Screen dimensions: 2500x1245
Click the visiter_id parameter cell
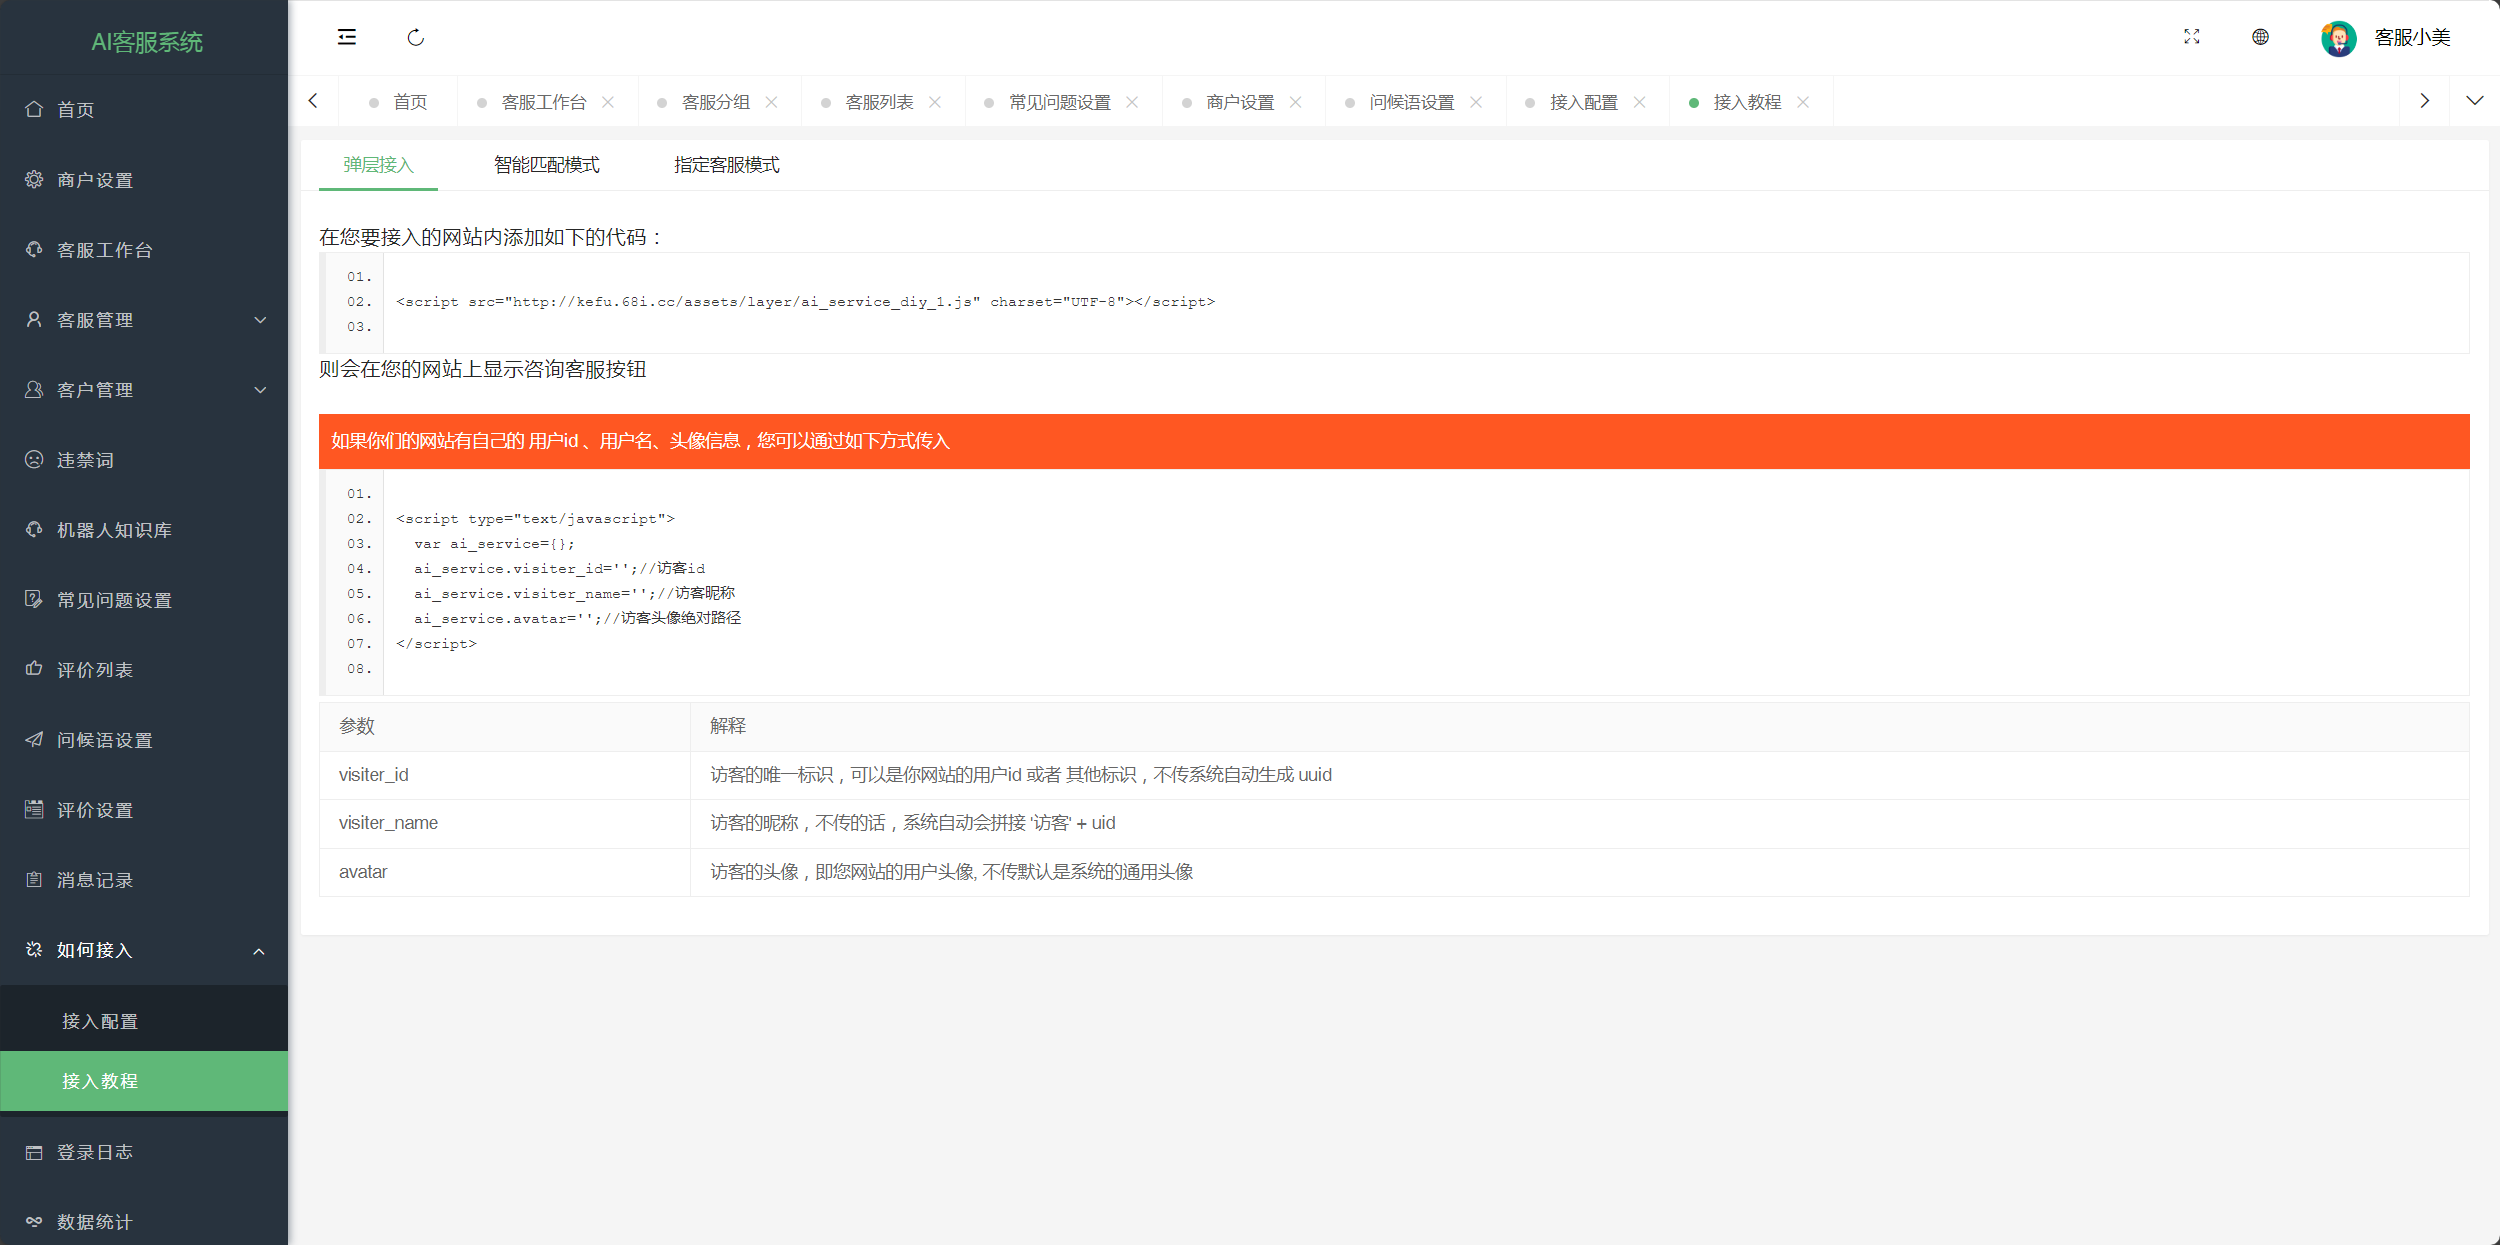(x=505, y=775)
